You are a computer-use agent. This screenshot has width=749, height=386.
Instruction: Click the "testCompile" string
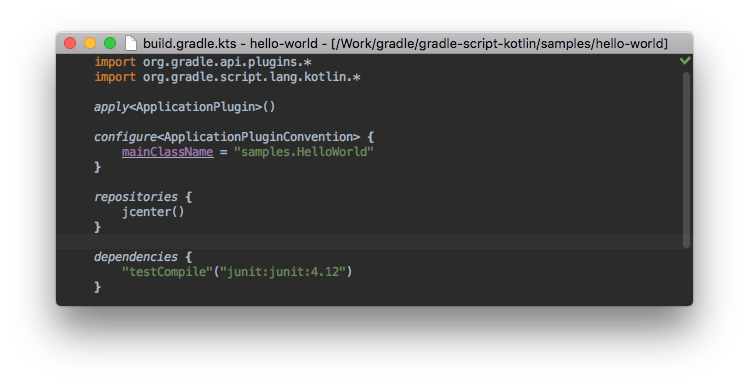[167, 272]
